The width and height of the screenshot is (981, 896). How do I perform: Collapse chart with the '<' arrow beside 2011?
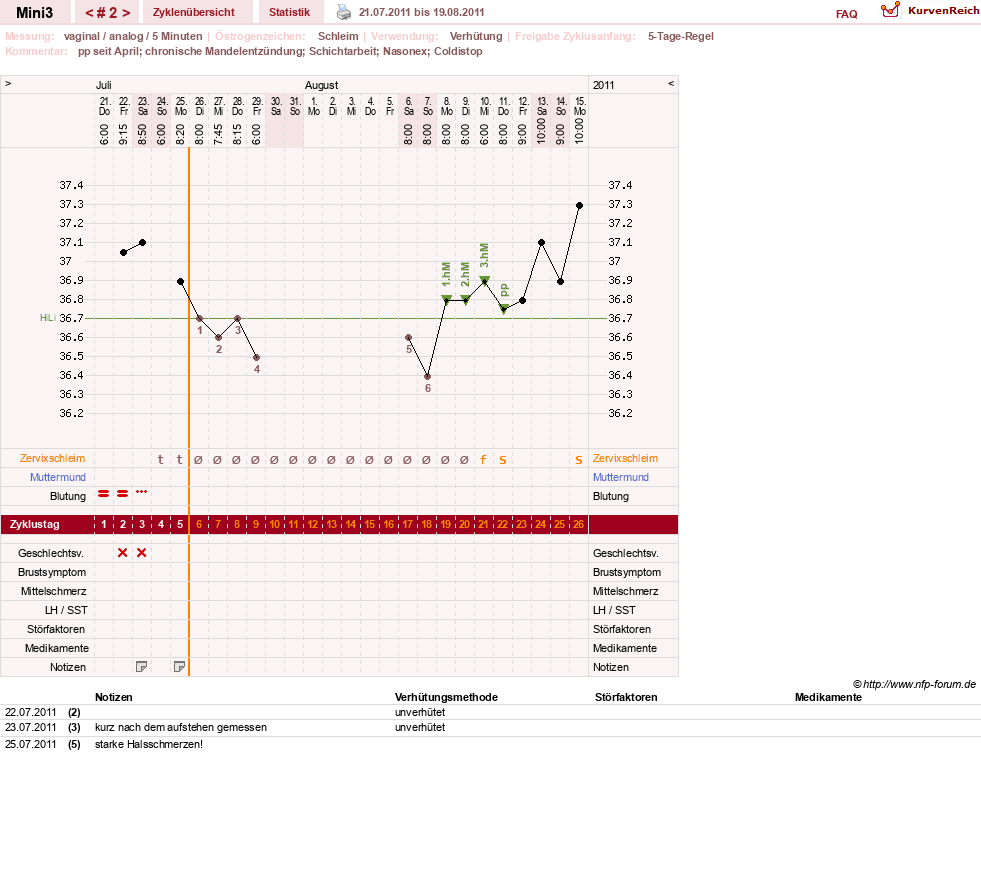(671, 83)
